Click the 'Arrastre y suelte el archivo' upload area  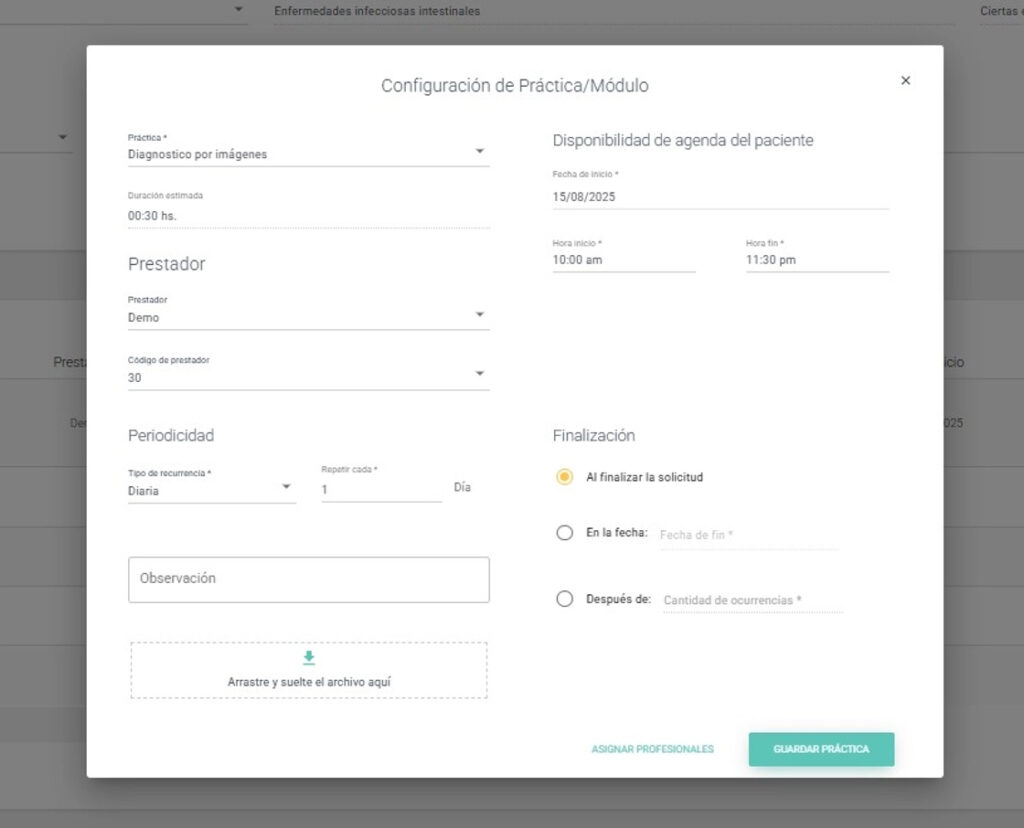(x=308, y=681)
